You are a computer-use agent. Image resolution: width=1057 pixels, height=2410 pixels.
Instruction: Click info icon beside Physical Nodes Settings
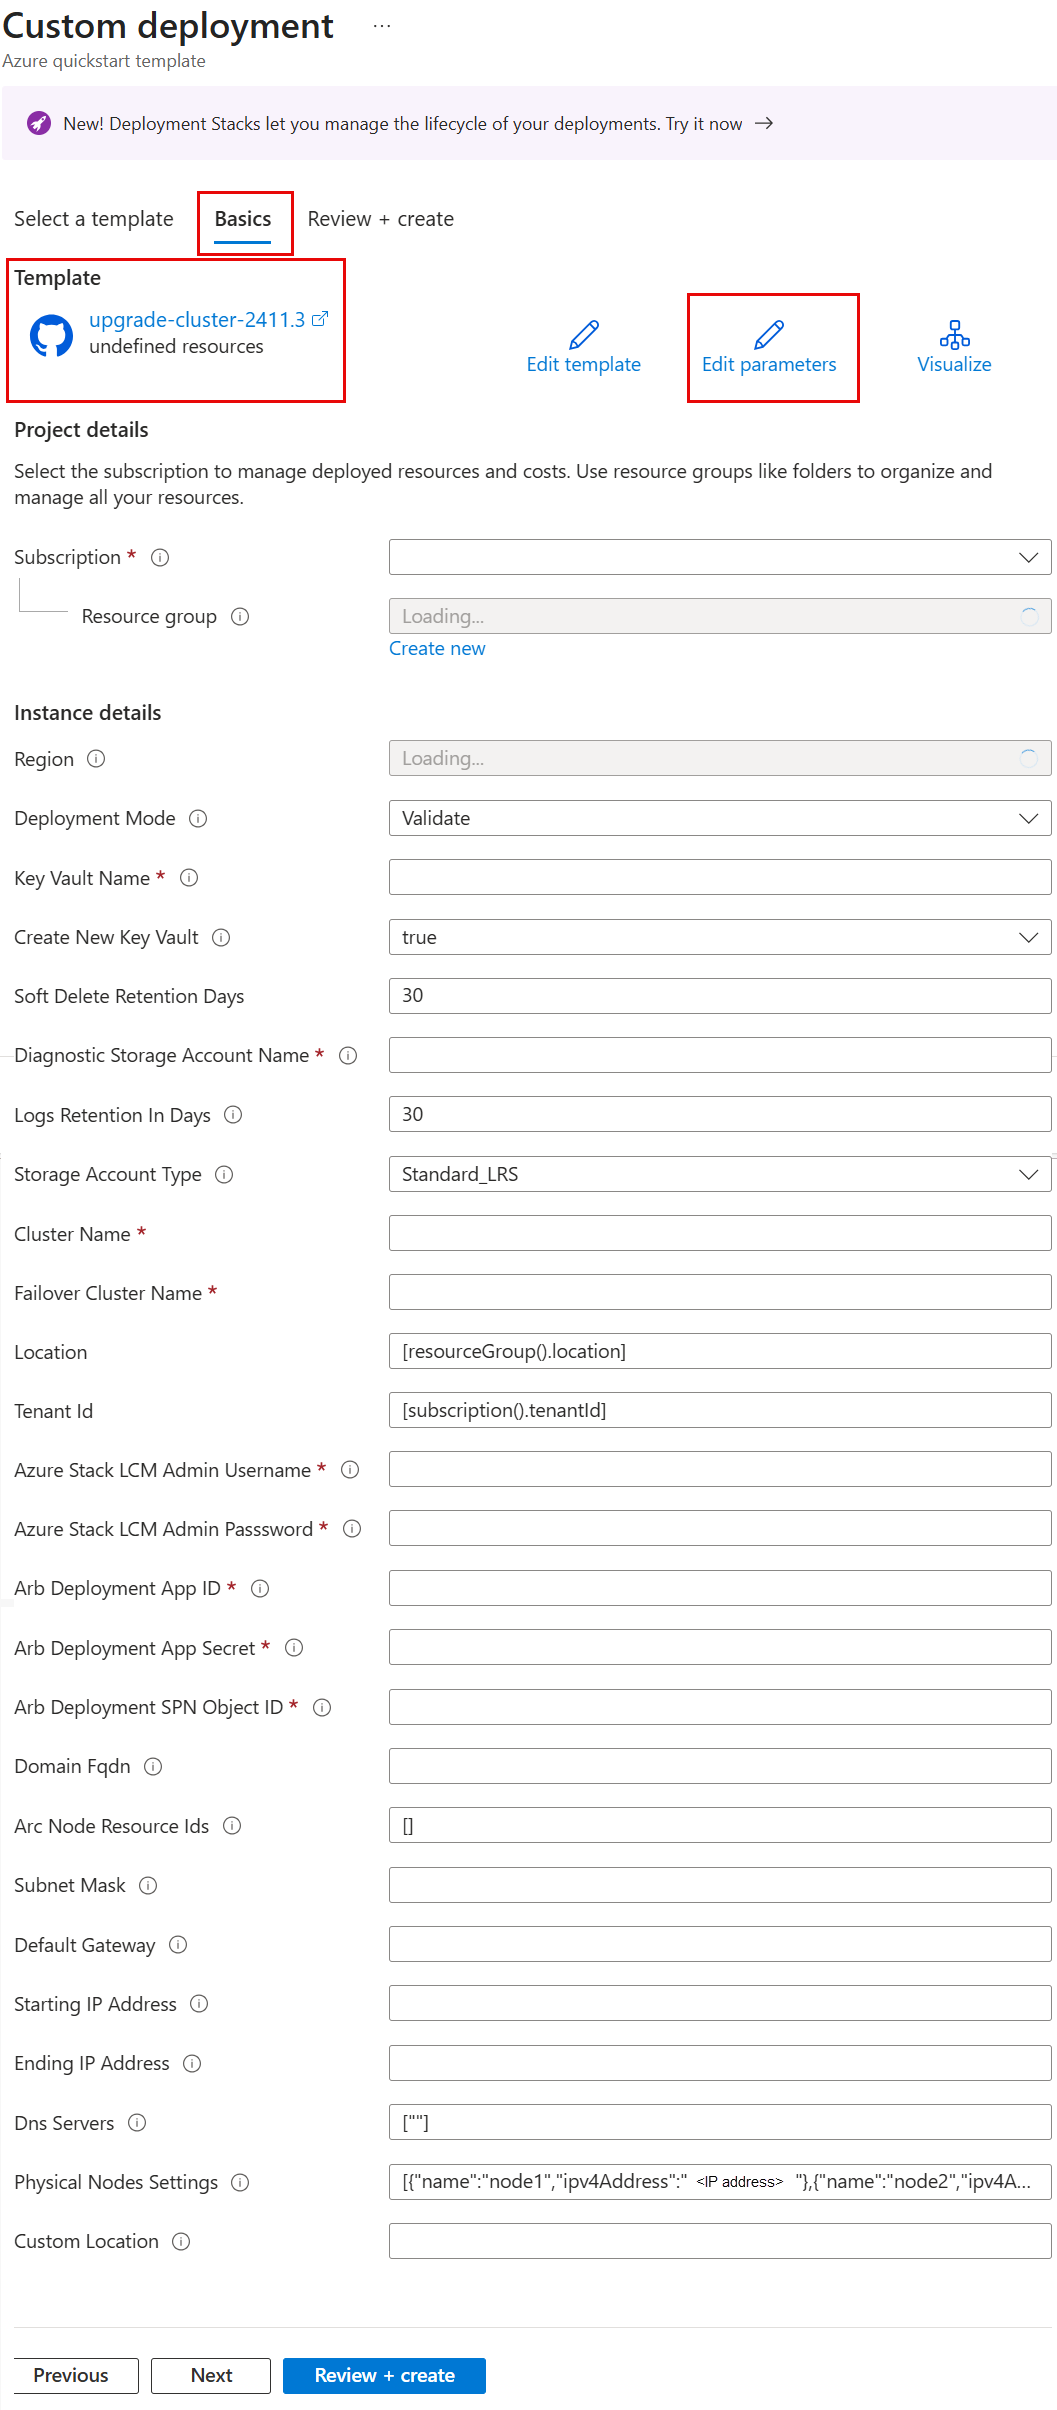[x=240, y=2183]
